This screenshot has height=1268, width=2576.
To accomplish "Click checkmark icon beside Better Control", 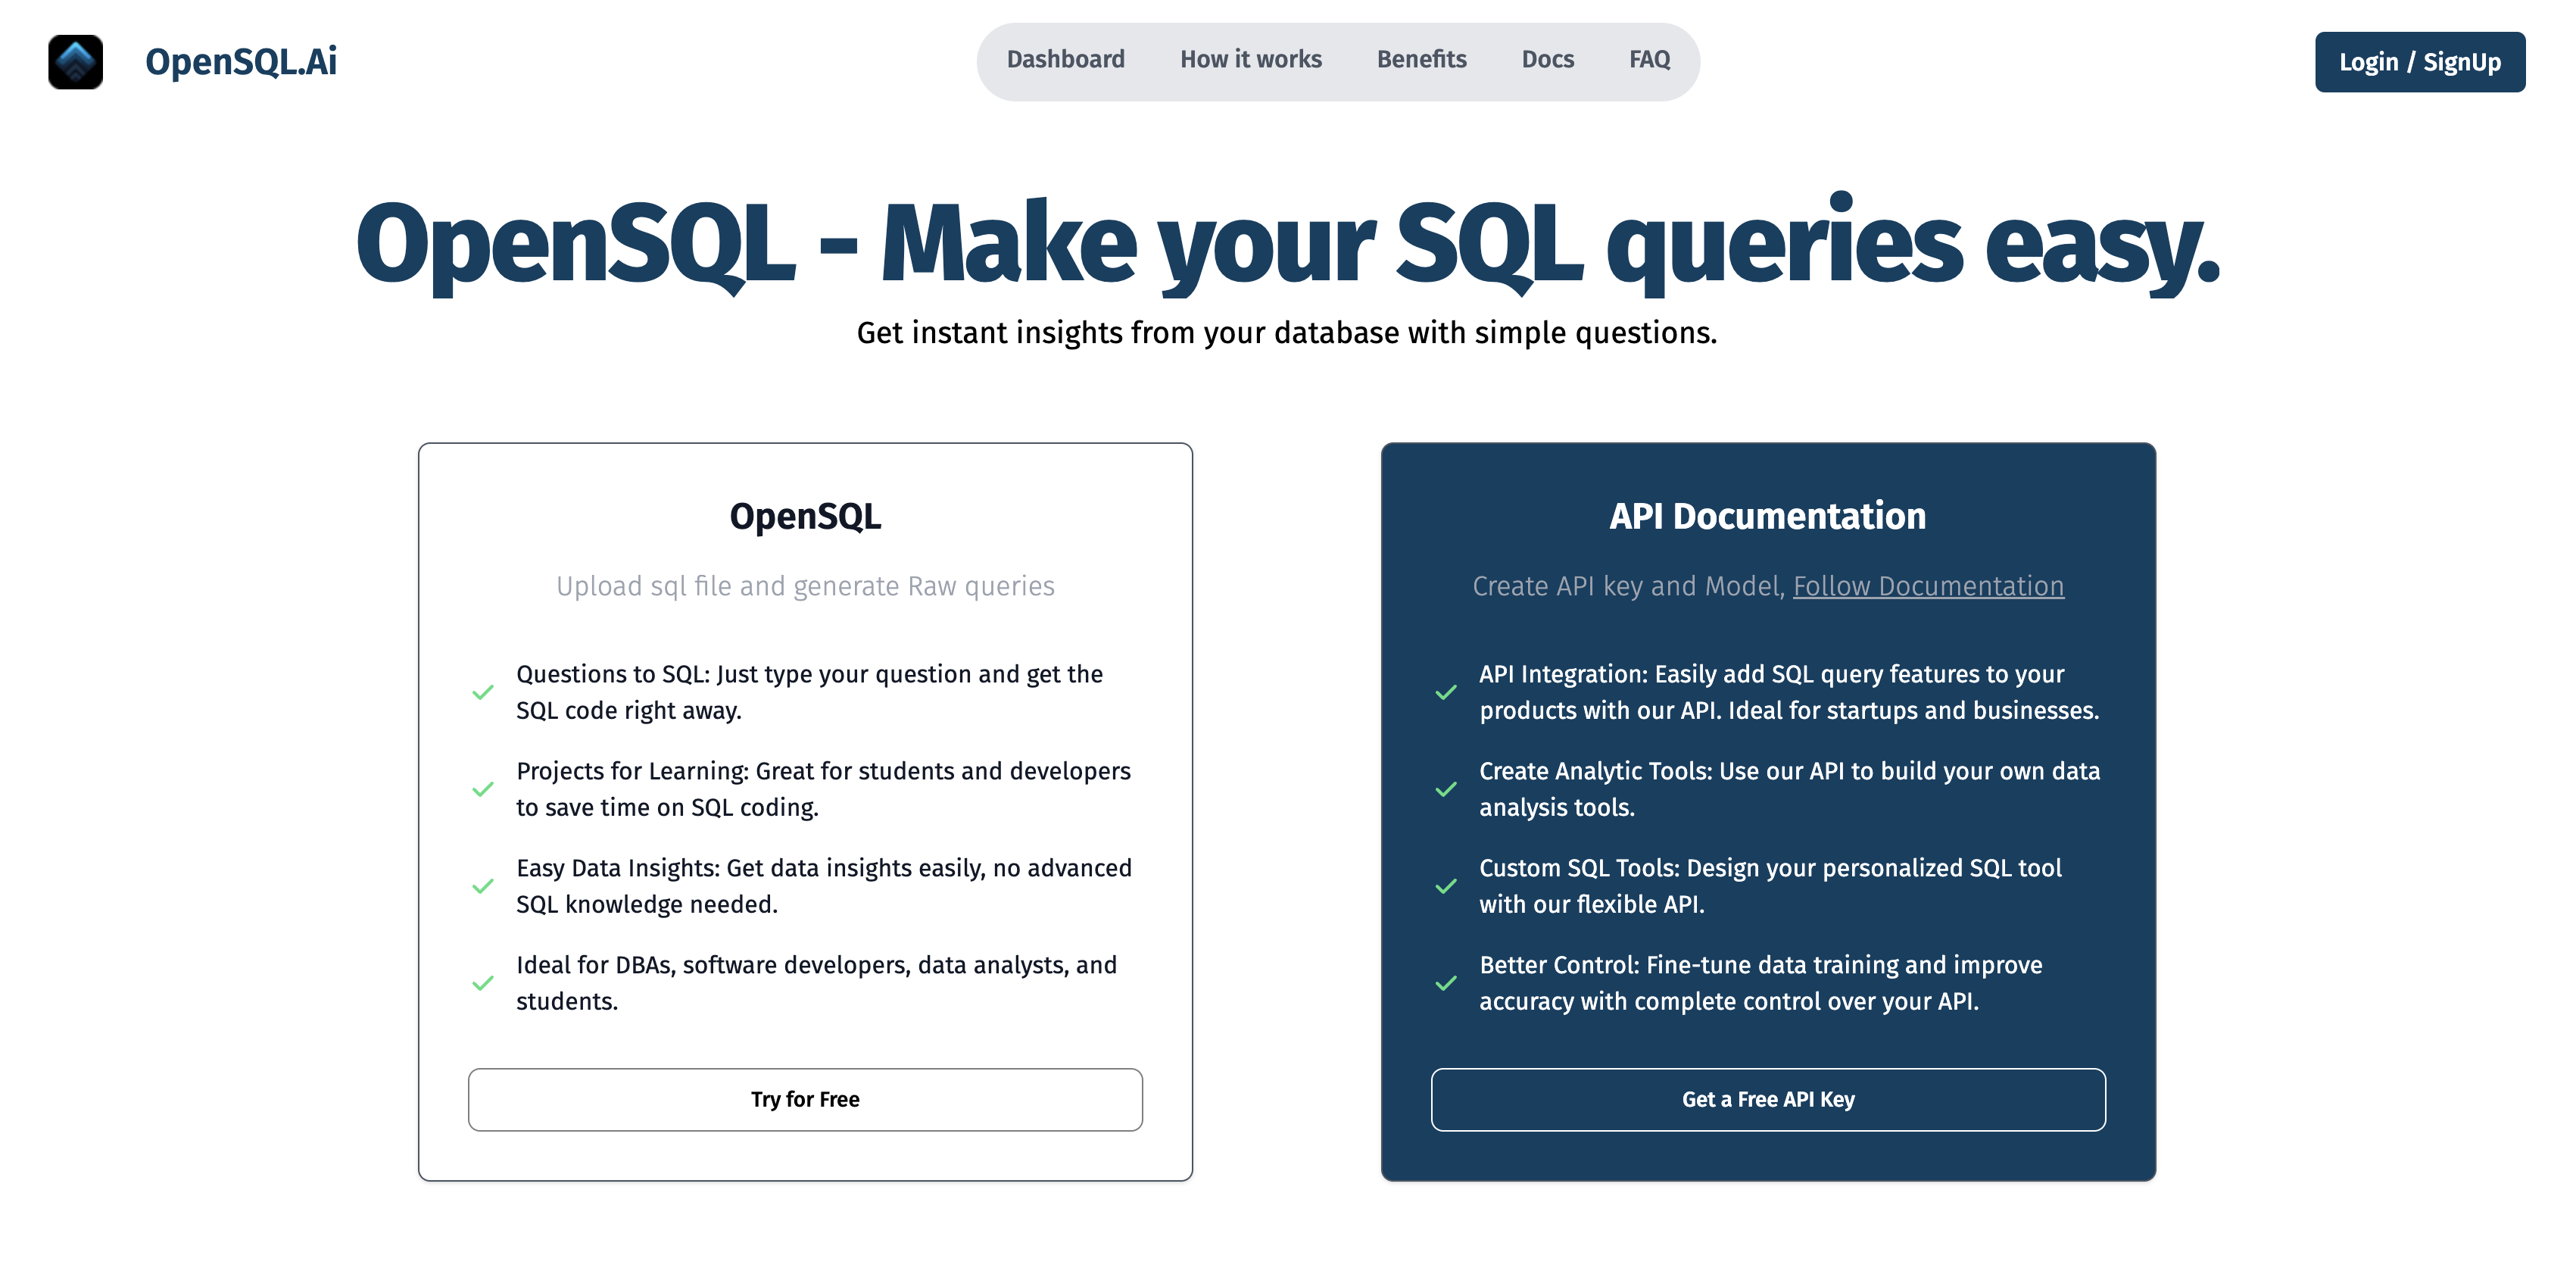I will pos(1446,983).
